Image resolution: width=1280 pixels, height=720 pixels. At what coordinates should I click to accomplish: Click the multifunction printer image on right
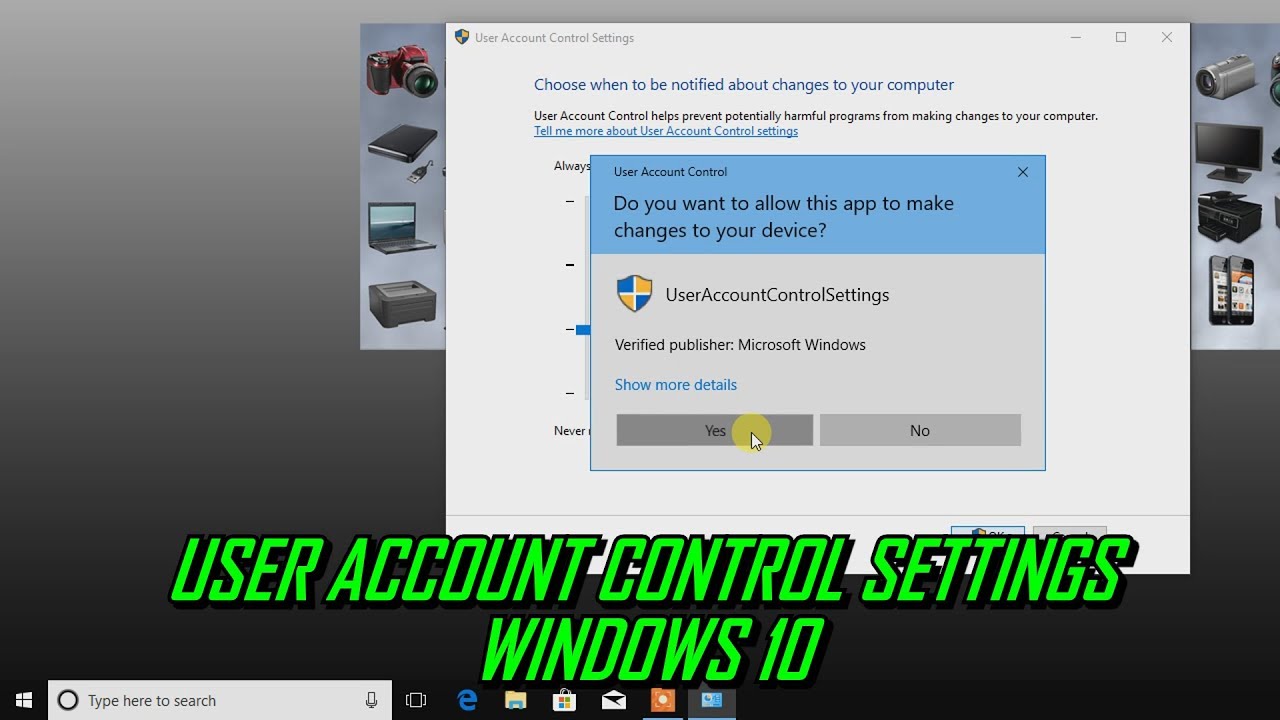pos(1230,216)
